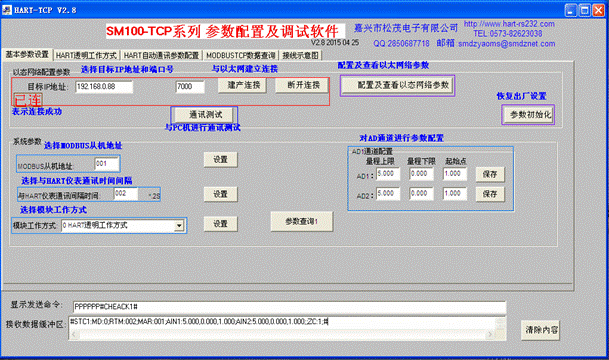Expand the 模块工作方式 dropdown arrow
This screenshot has width=609, height=360.
click(179, 225)
